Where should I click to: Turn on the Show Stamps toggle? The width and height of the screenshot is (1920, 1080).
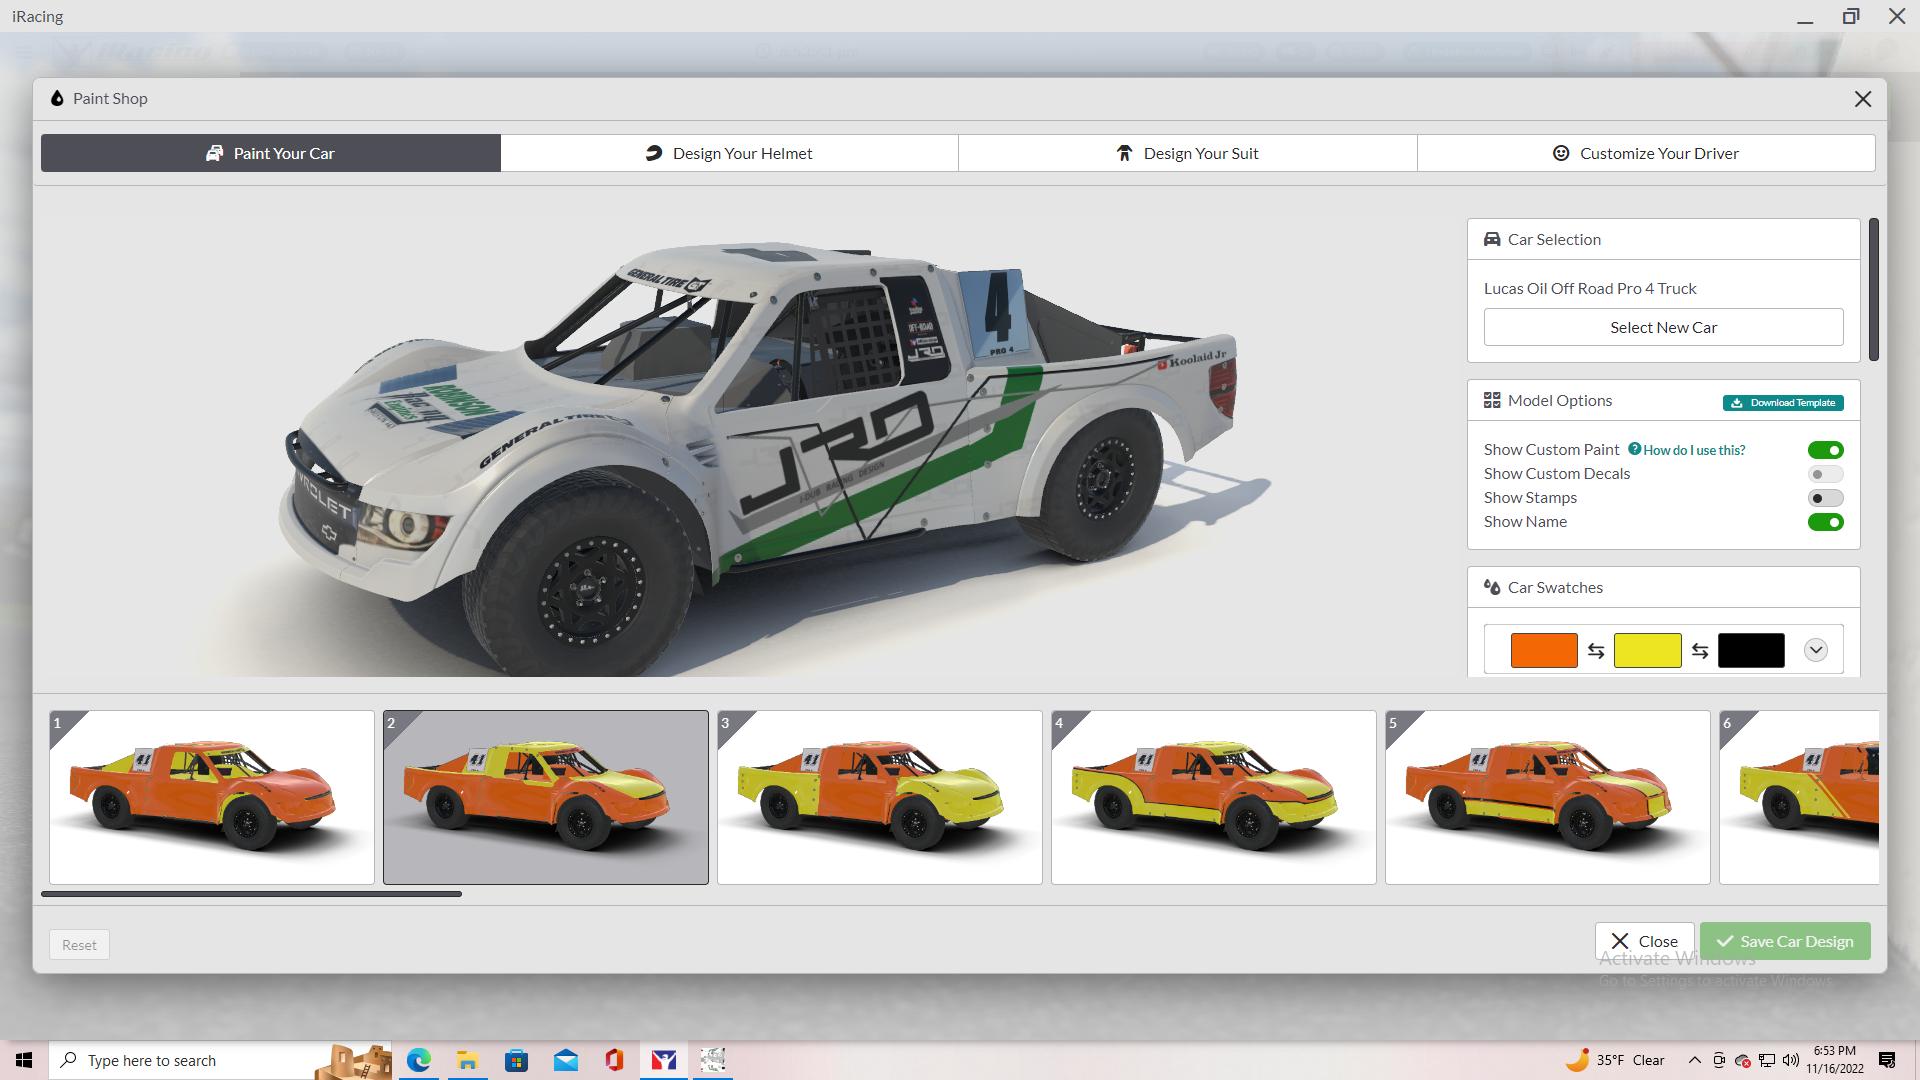[x=1825, y=497]
